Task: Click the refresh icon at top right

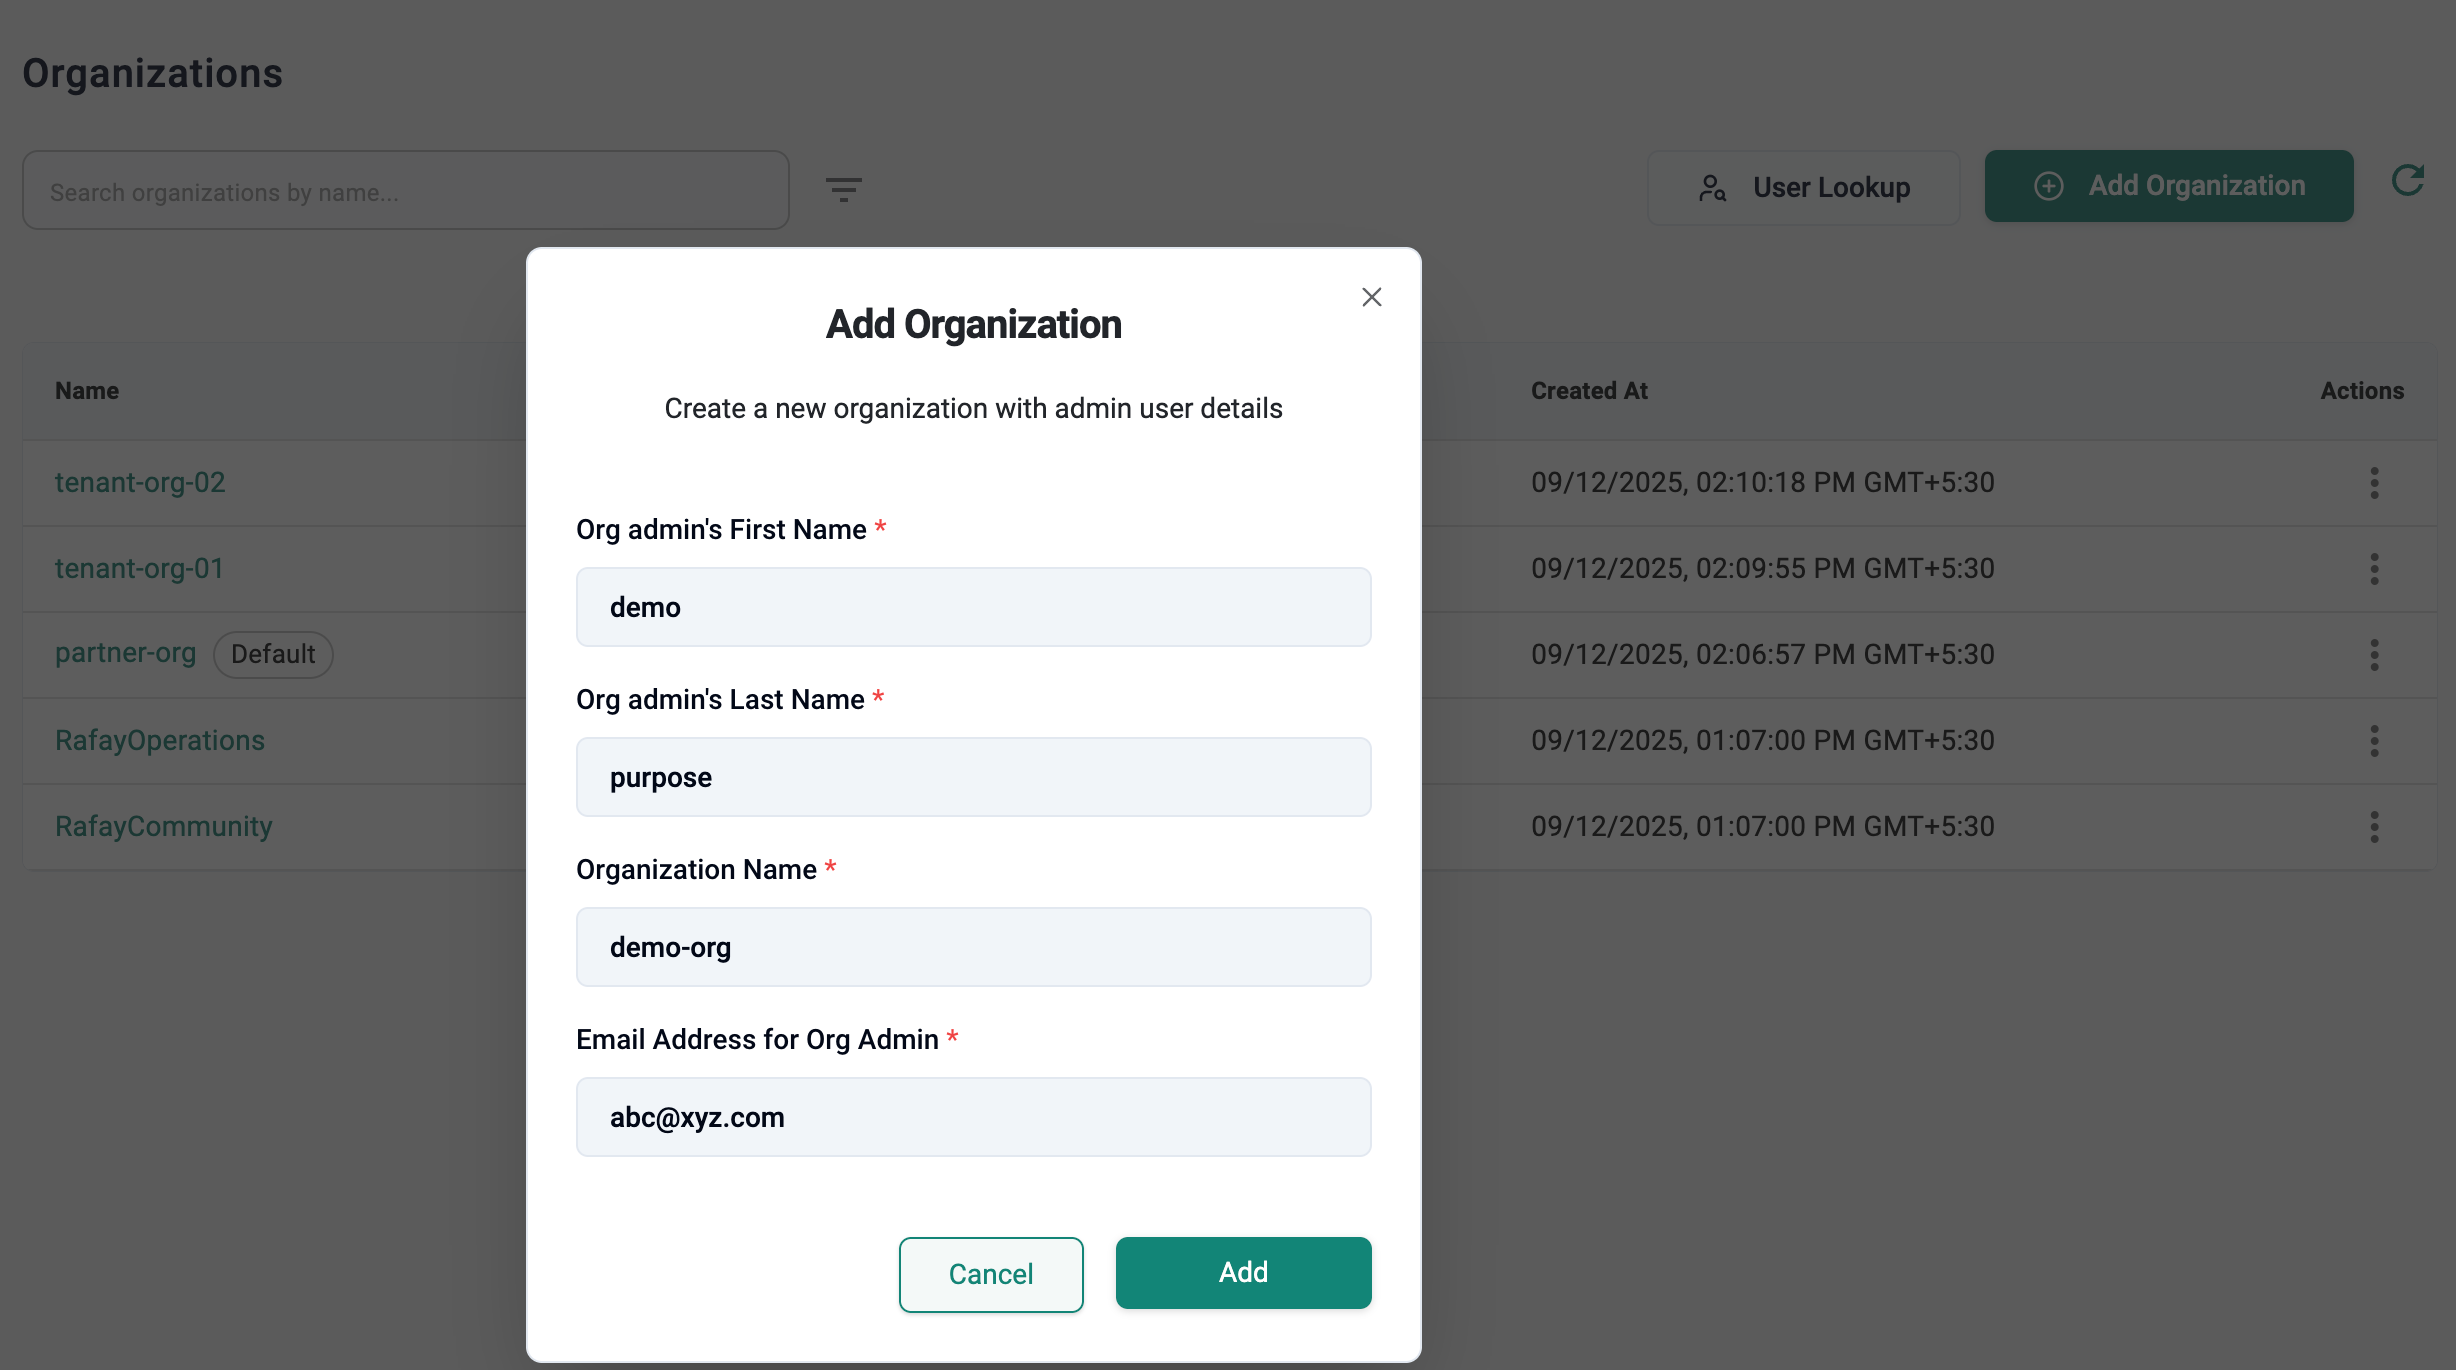Action: (2407, 181)
